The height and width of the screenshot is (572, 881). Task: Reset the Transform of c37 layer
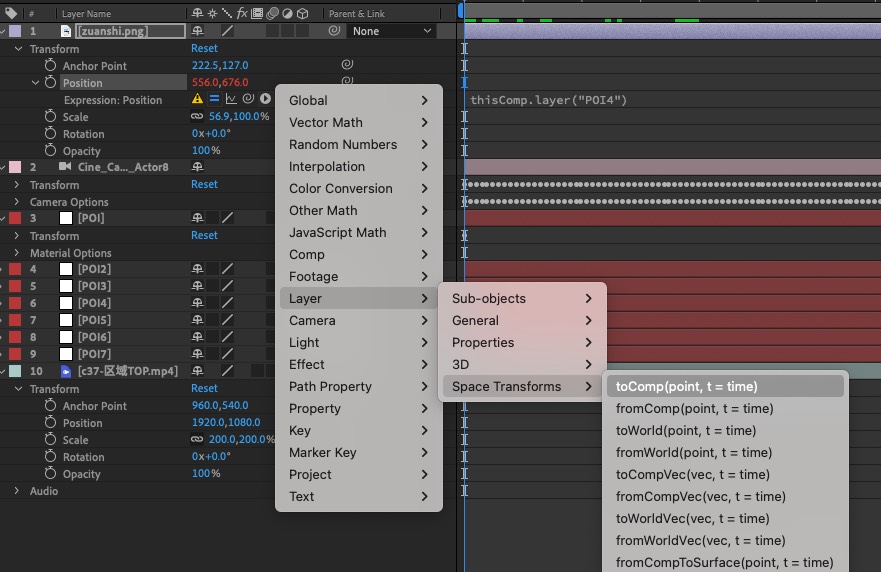(x=204, y=388)
